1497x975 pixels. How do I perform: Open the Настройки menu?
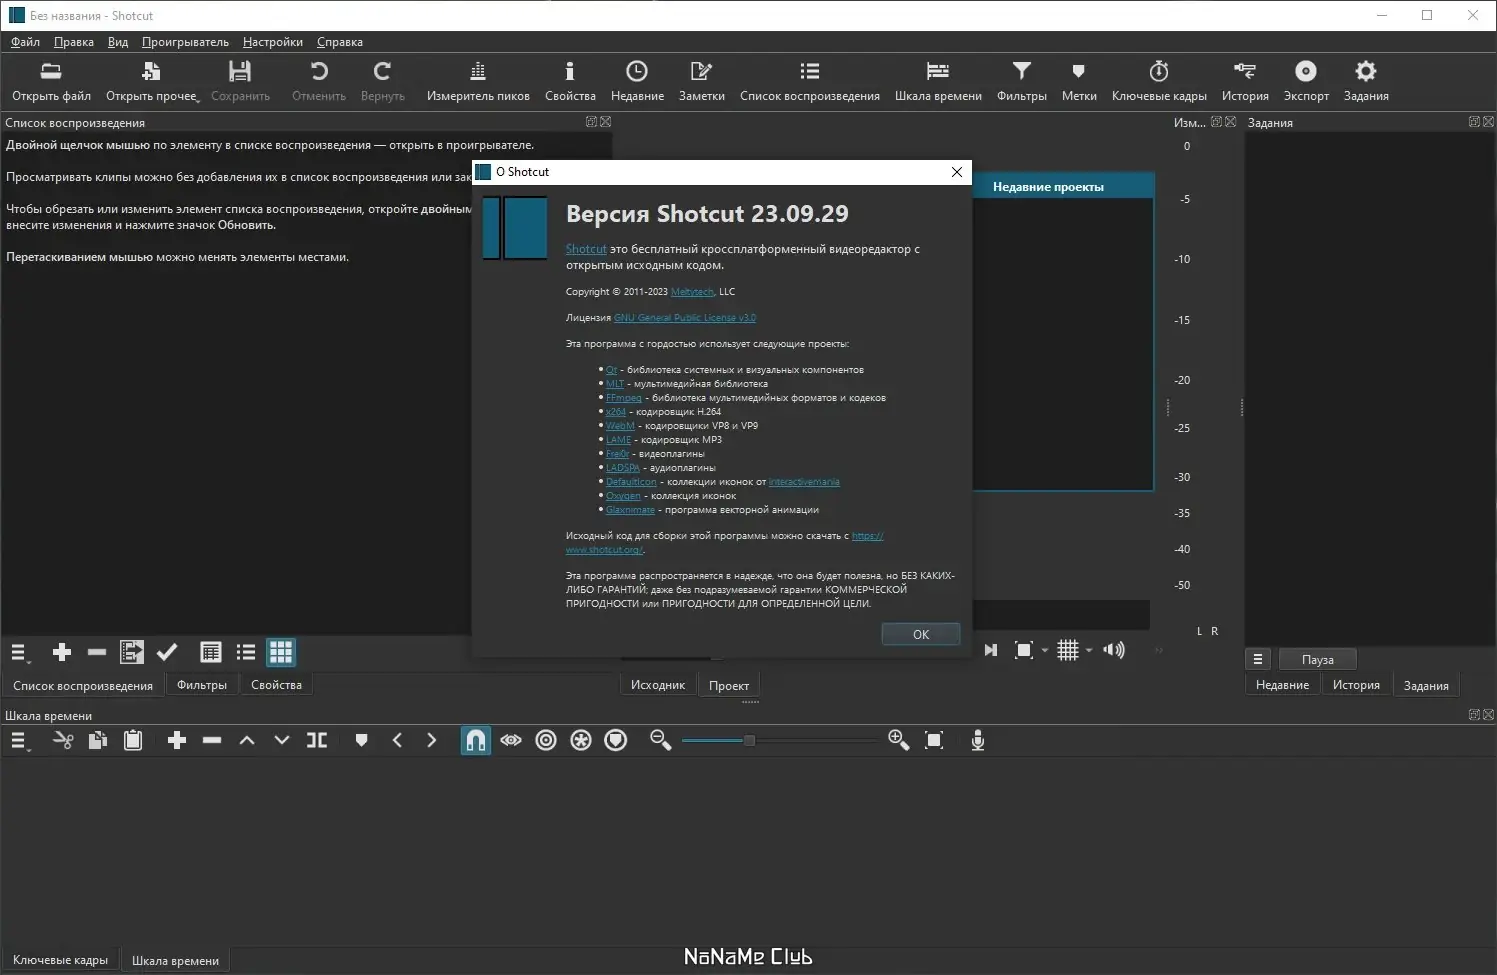coord(272,42)
